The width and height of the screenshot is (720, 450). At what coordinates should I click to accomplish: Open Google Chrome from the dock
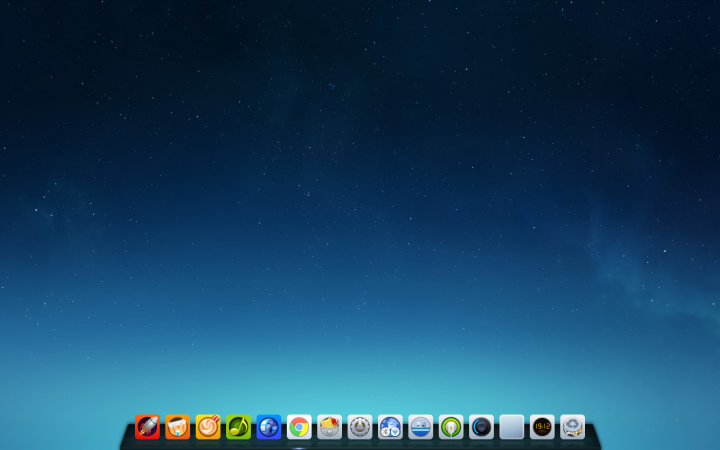click(299, 427)
